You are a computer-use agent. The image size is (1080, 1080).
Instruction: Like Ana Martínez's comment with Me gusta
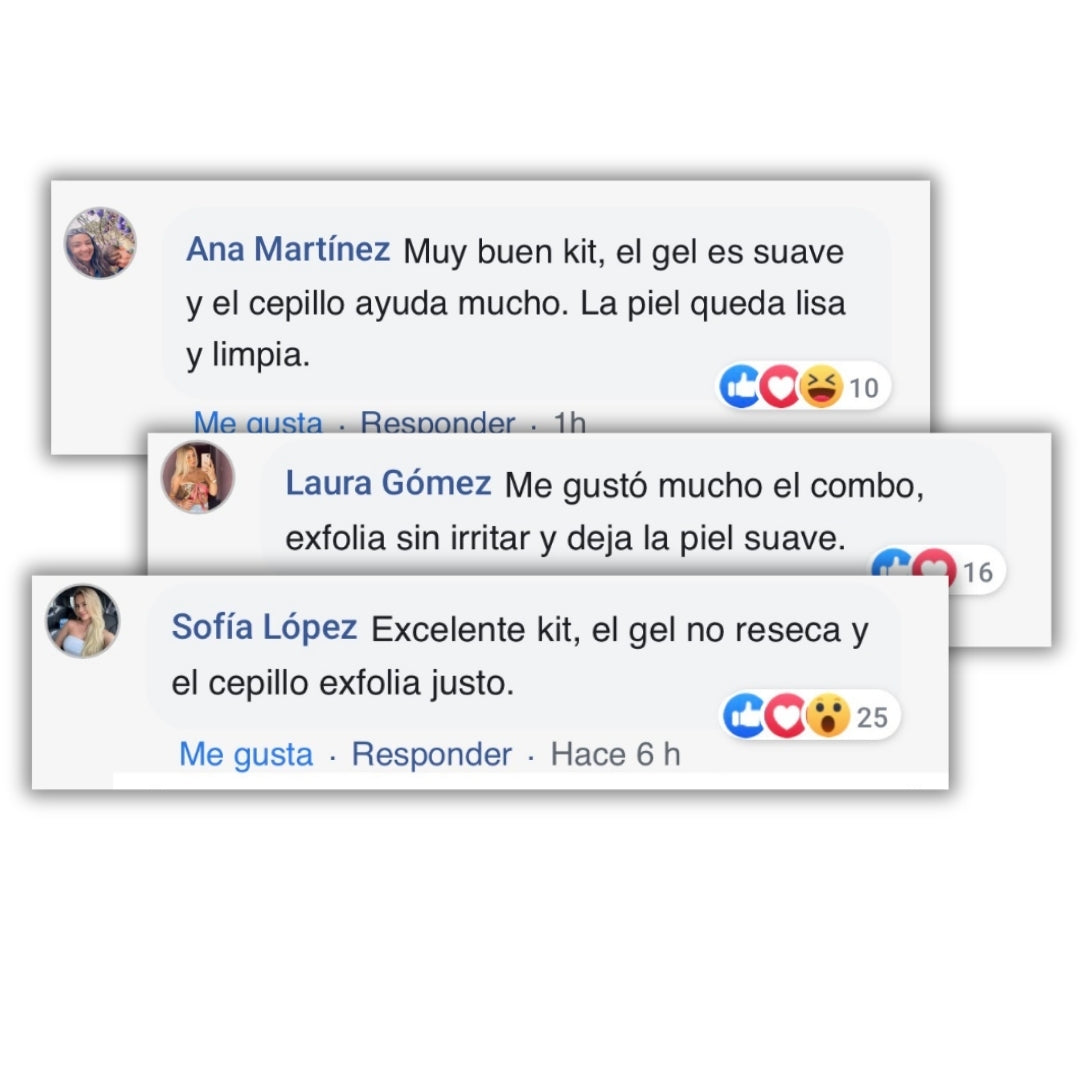point(258,421)
